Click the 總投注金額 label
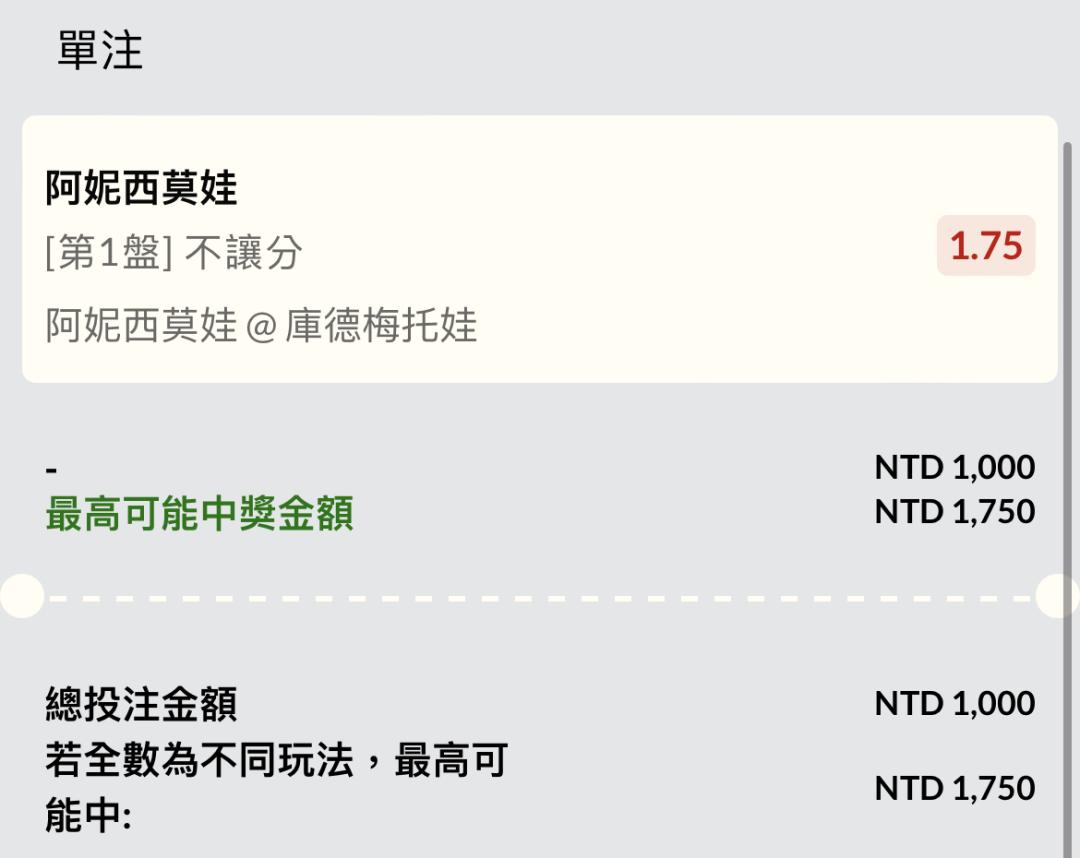The image size is (1080, 858). [x=141, y=704]
